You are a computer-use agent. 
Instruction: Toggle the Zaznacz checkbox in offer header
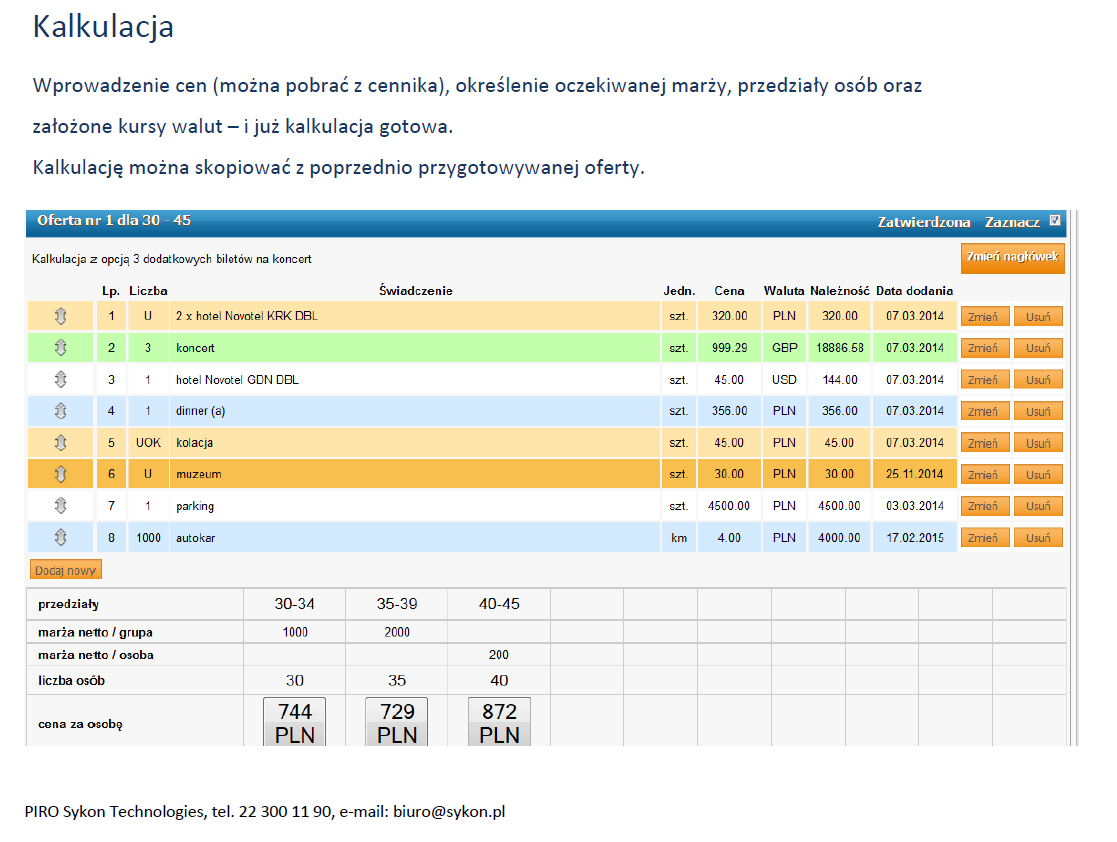pos(1055,221)
